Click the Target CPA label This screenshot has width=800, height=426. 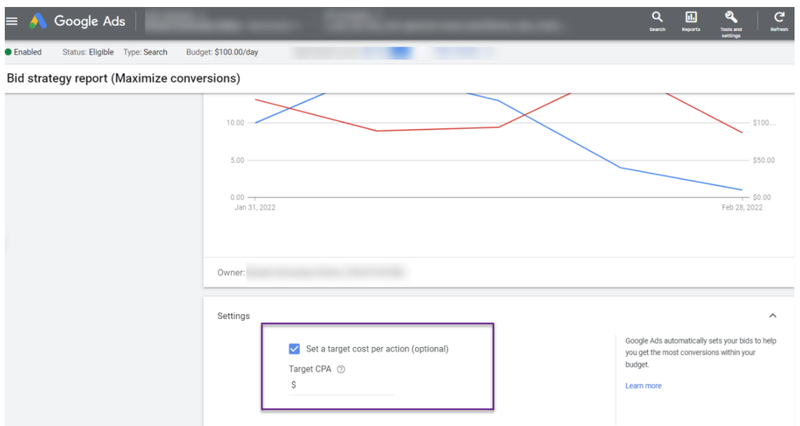tap(310, 369)
